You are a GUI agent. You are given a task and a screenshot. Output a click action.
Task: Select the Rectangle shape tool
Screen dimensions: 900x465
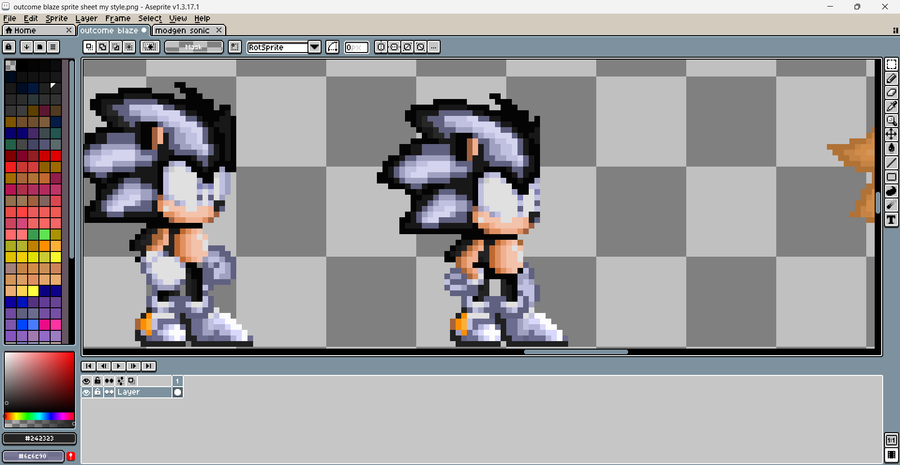891,177
